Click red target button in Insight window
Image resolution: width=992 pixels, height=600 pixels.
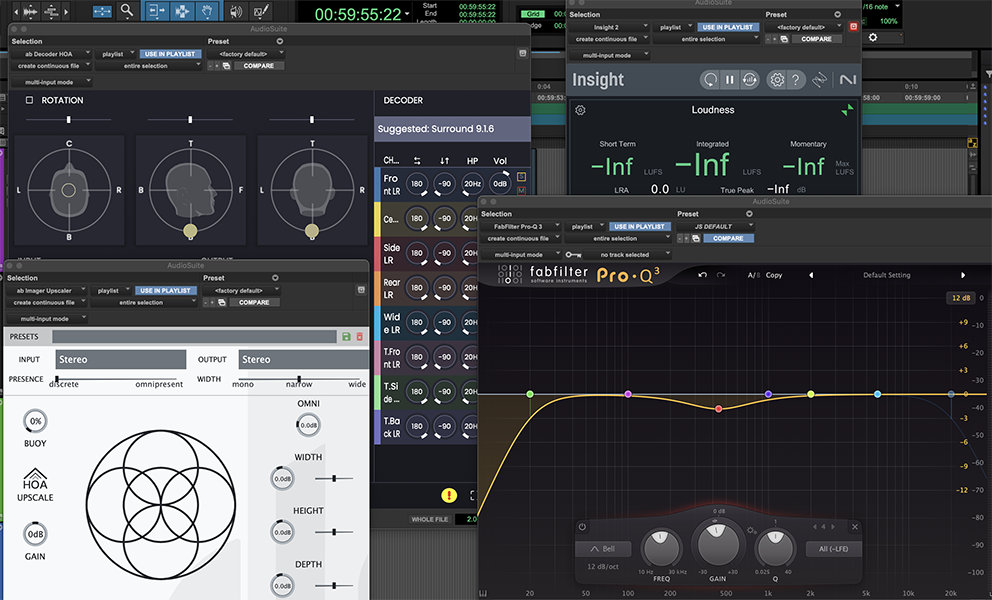853,27
